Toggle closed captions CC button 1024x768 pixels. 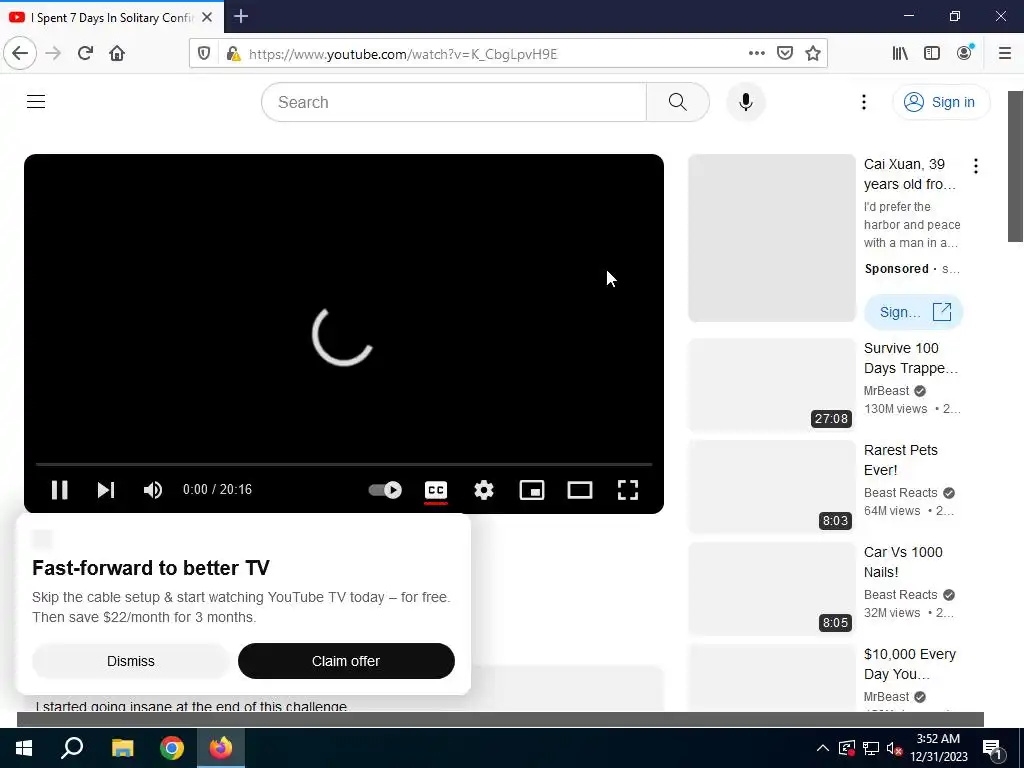436,490
